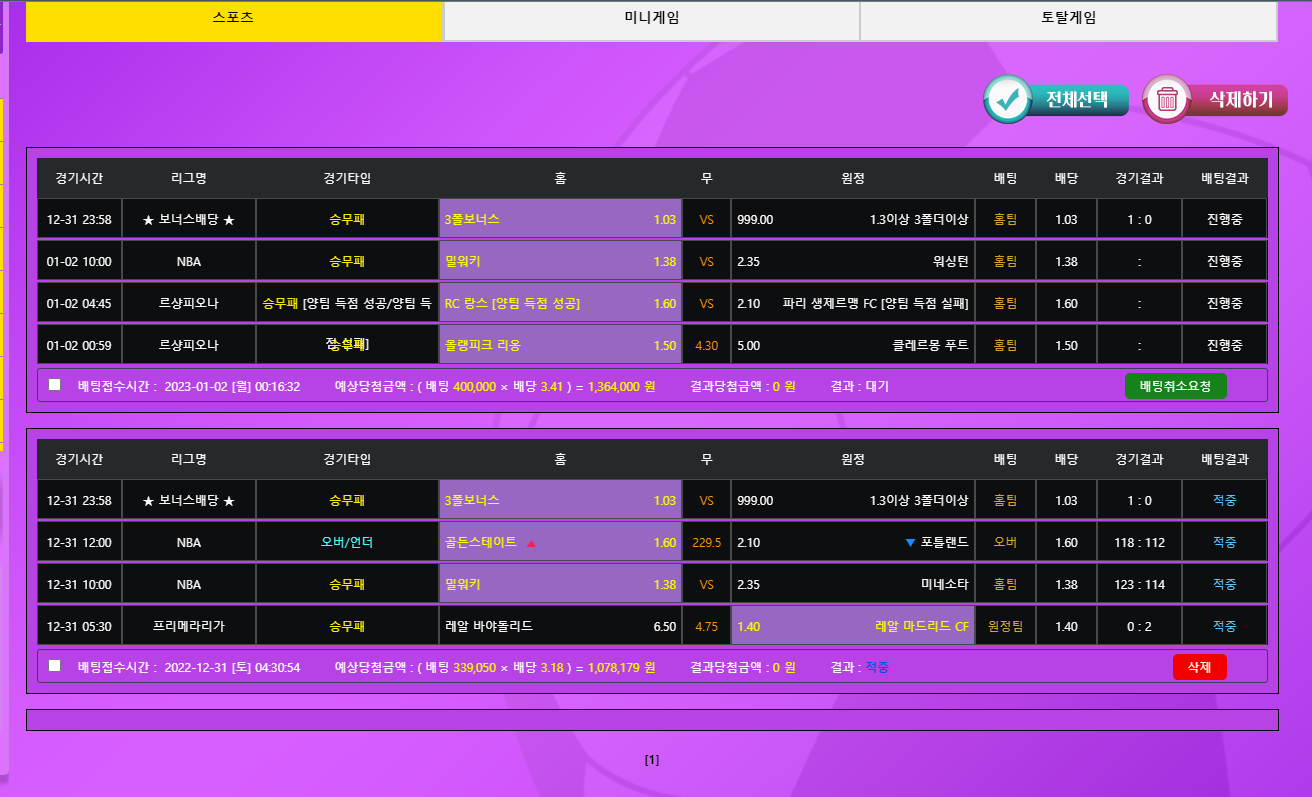The image size is (1312, 797).
Task: Select the 밀워키 vs 워싱턴 home cell
Action: pos(559,261)
